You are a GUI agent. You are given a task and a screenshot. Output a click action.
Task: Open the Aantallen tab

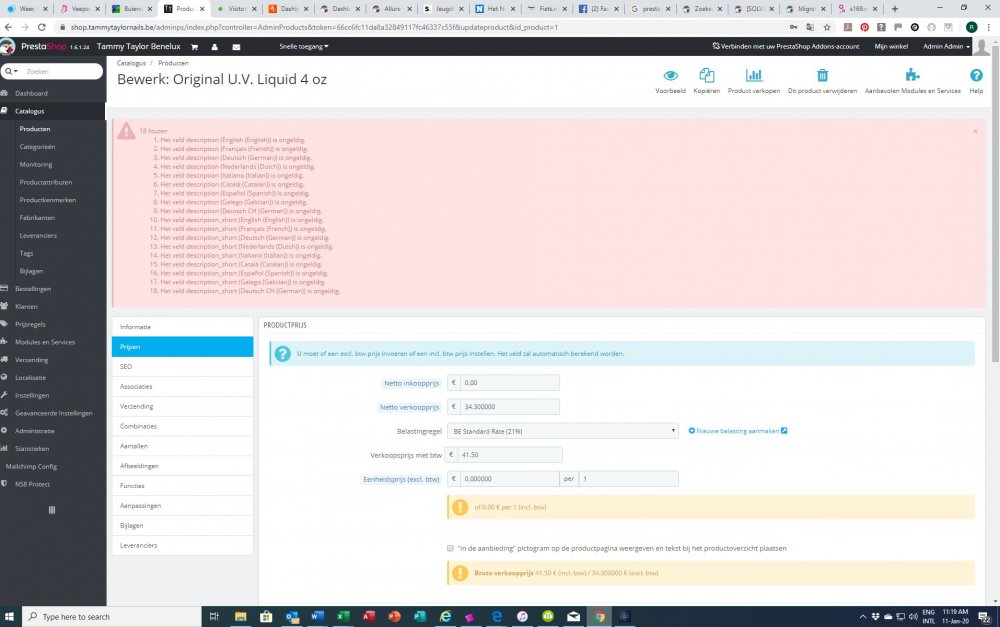point(182,446)
